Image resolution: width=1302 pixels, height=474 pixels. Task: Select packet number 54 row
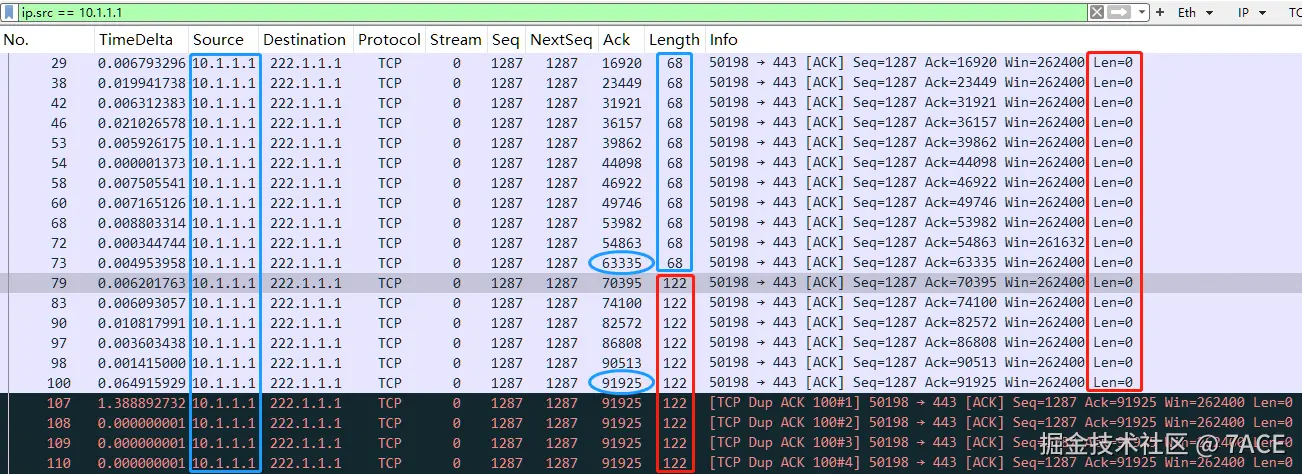651,162
